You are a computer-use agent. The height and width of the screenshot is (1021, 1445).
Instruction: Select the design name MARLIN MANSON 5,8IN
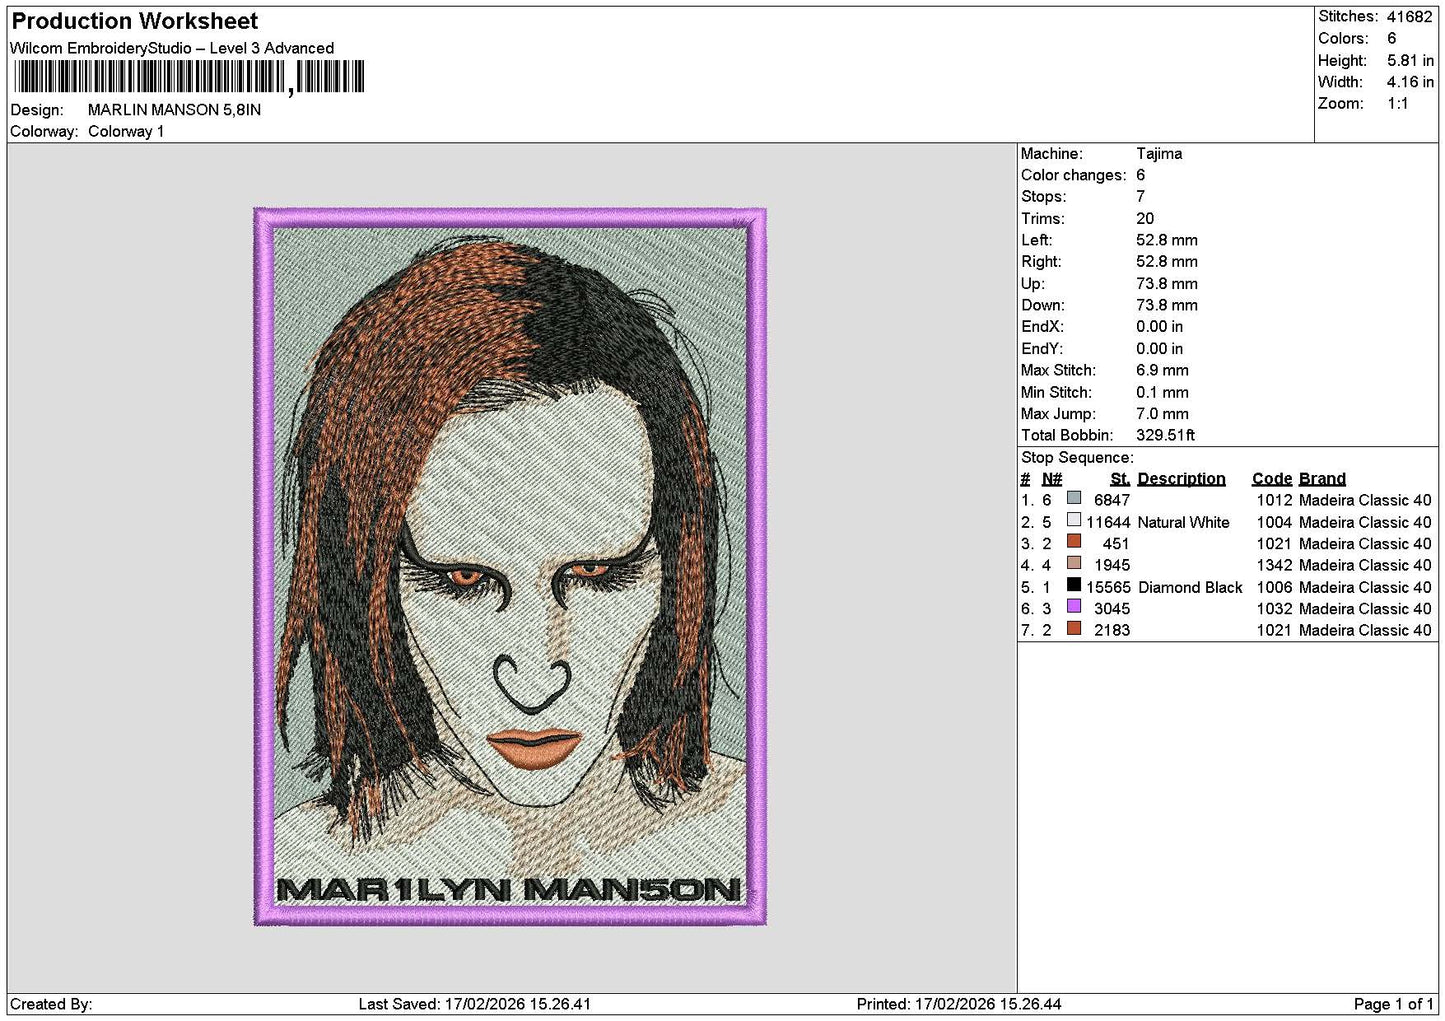(x=174, y=110)
